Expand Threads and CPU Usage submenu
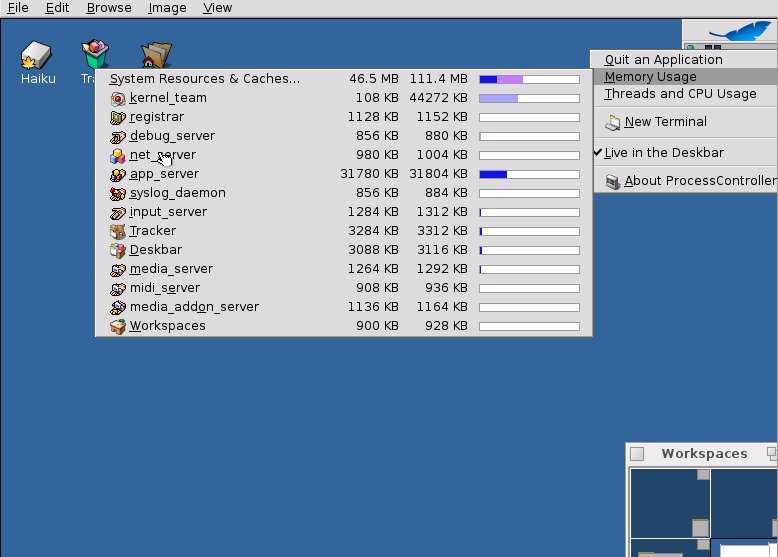 [x=680, y=94]
